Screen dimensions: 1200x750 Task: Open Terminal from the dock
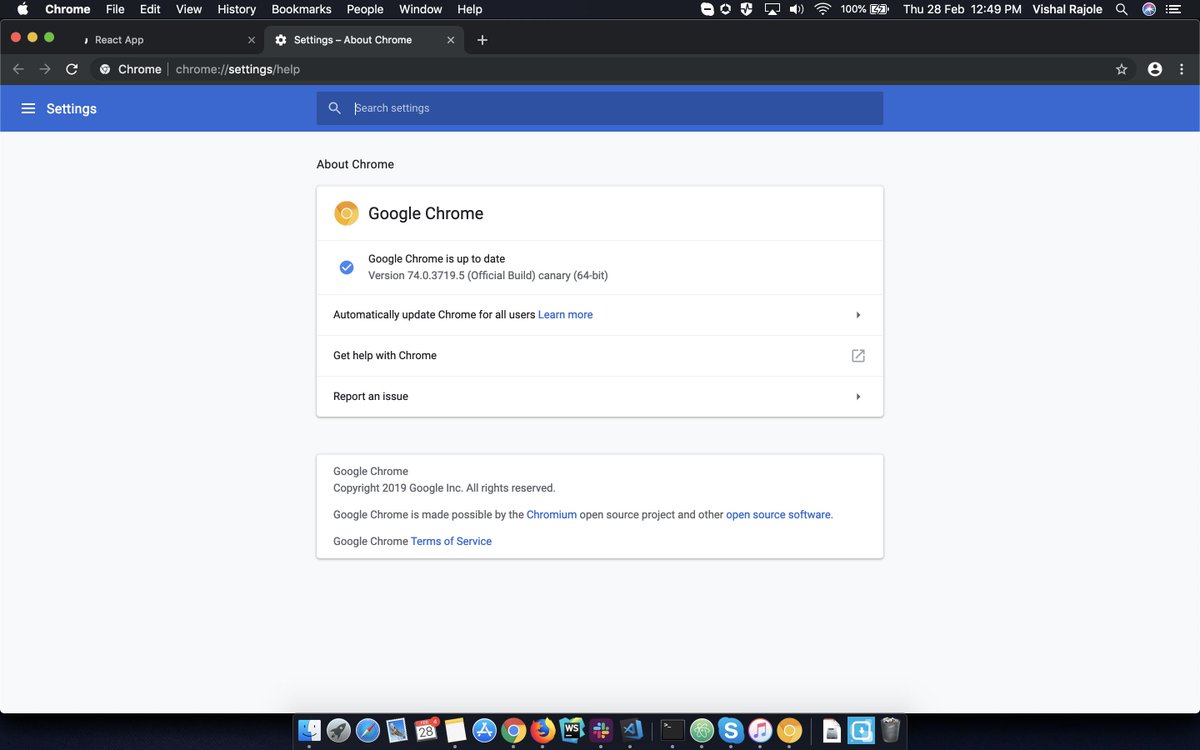[x=673, y=730]
